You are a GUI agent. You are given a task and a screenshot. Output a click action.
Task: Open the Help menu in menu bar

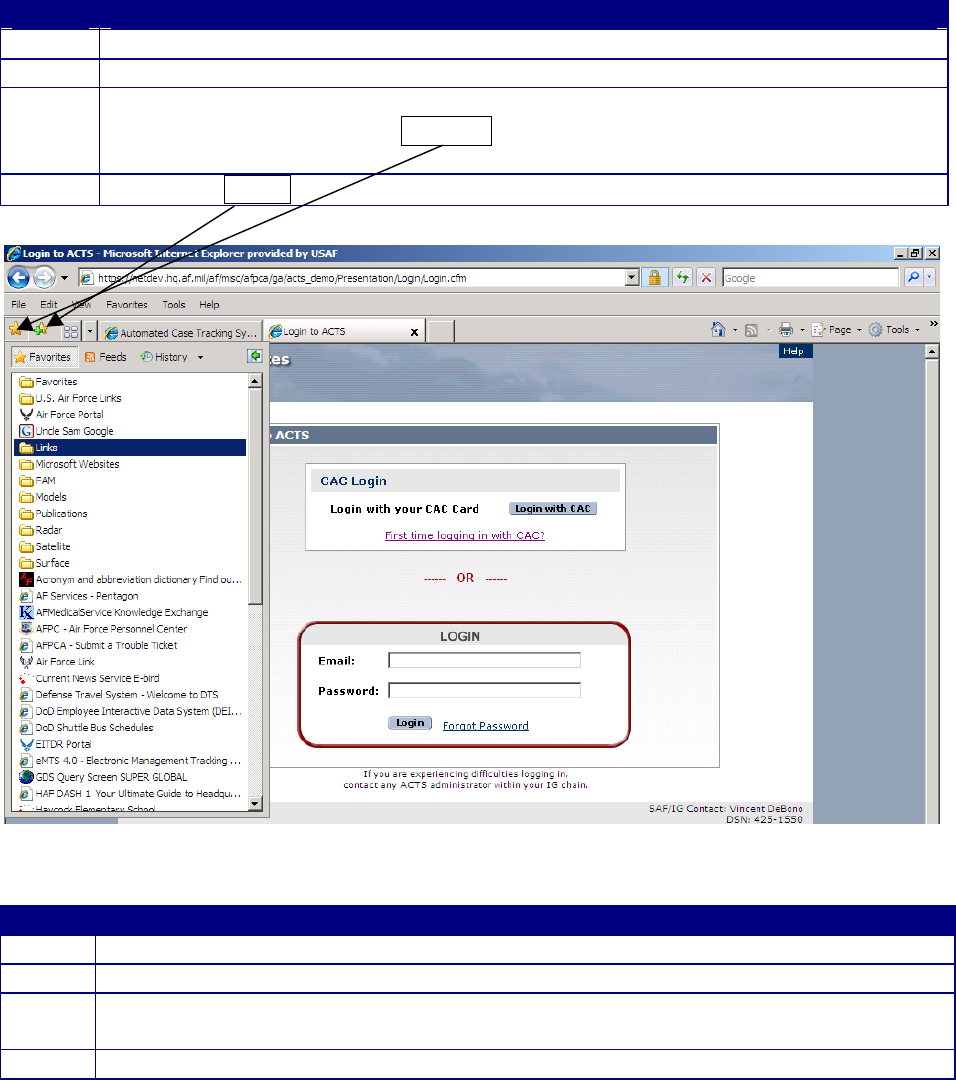[209, 304]
